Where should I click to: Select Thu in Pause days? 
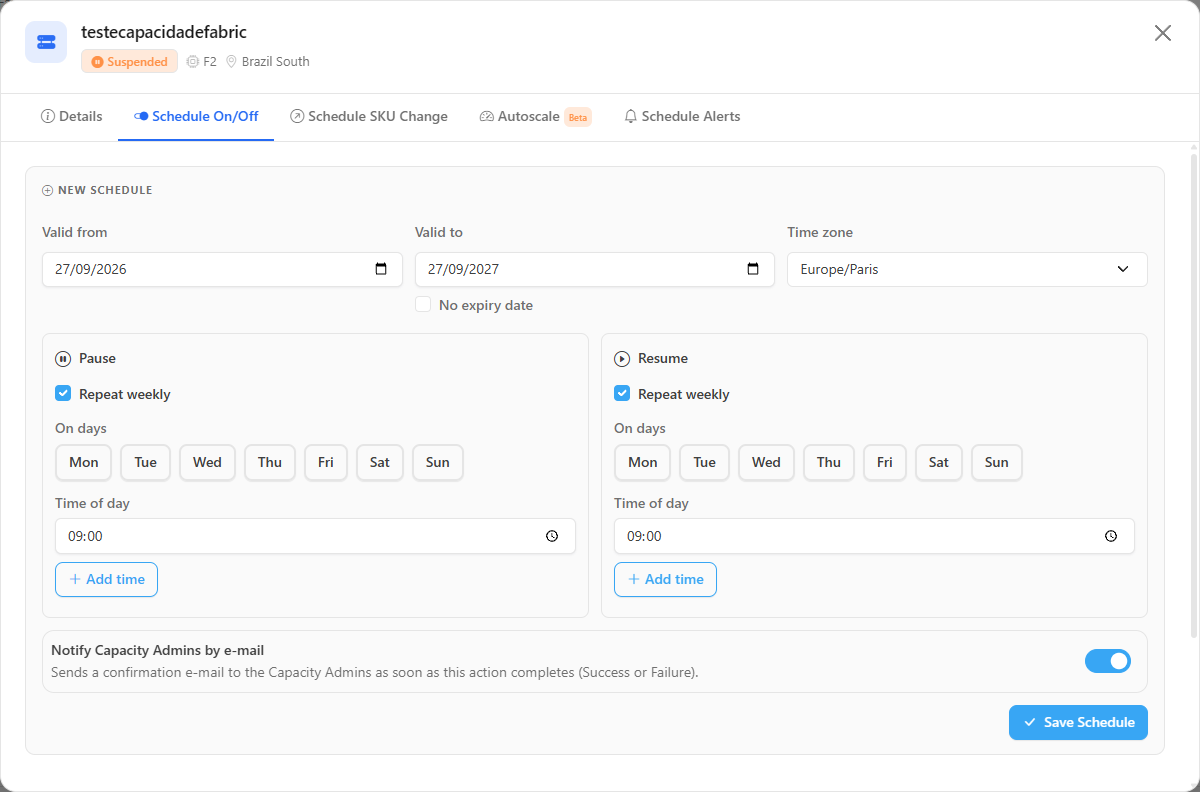pyautogui.click(x=270, y=462)
